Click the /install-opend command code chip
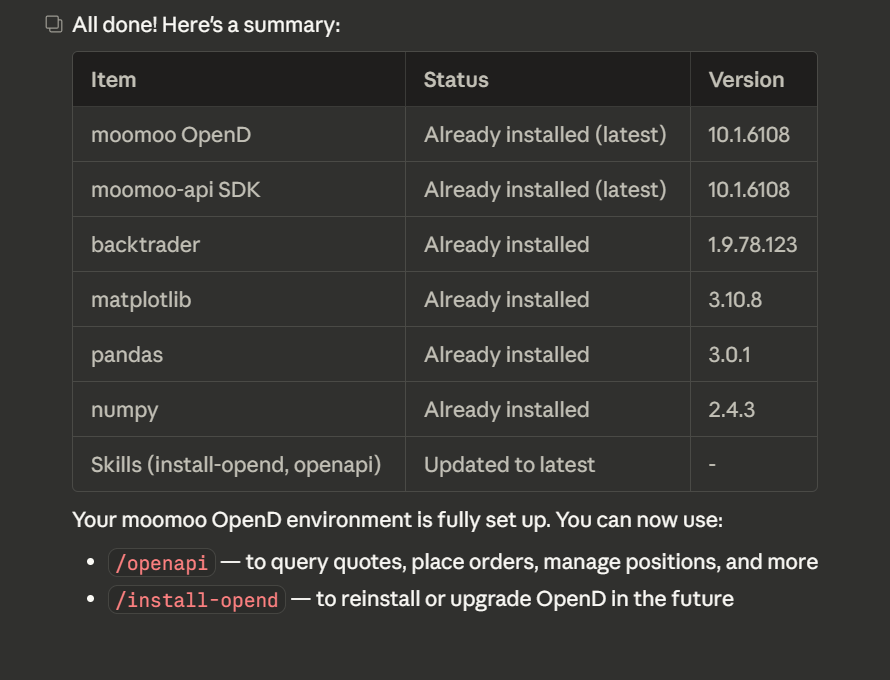The height and width of the screenshot is (680, 890). [196, 599]
